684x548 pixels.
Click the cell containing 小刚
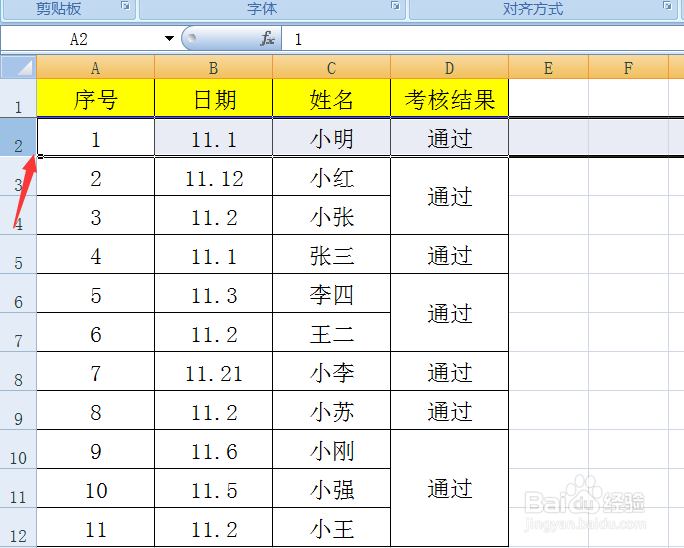(x=332, y=449)
